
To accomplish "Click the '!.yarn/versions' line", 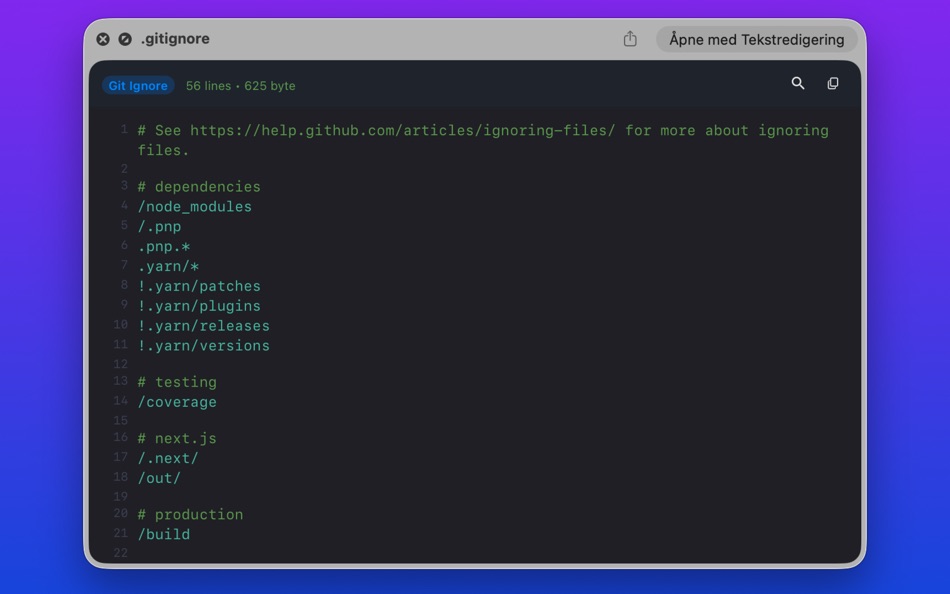I will coord(204,346).
